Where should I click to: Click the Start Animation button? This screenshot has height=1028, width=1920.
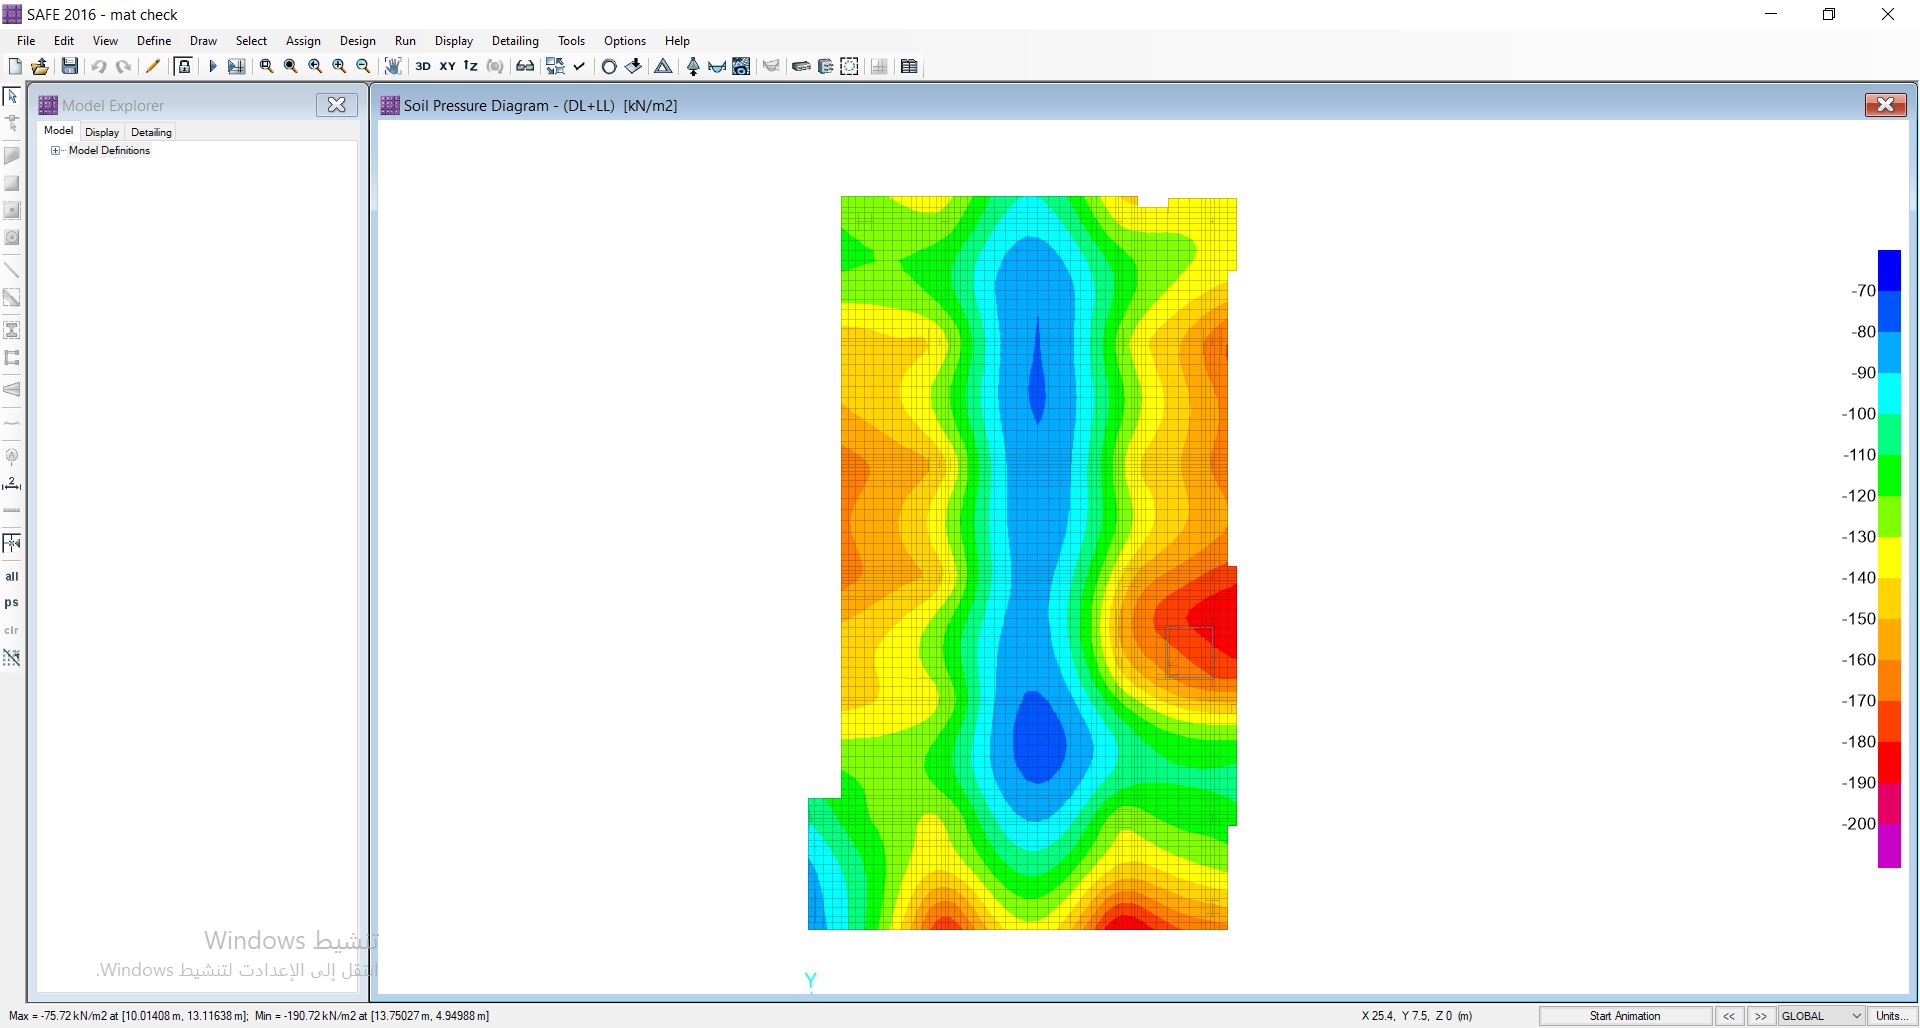(1625, 1016)
